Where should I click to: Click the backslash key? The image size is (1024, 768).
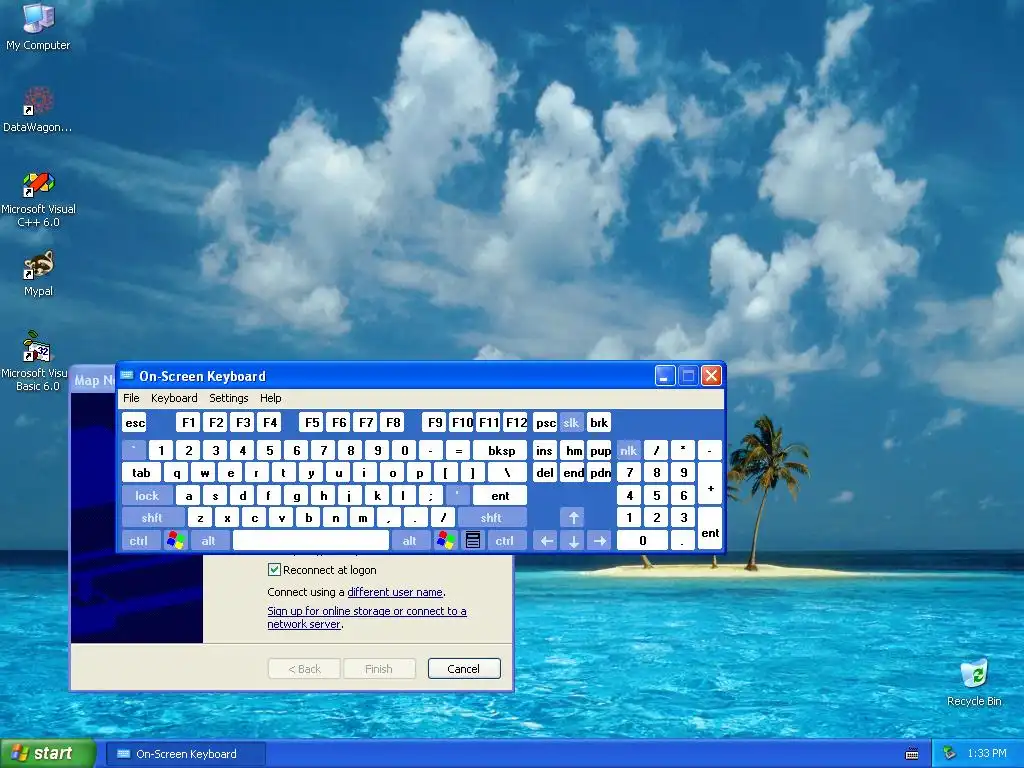pos(507,472)
